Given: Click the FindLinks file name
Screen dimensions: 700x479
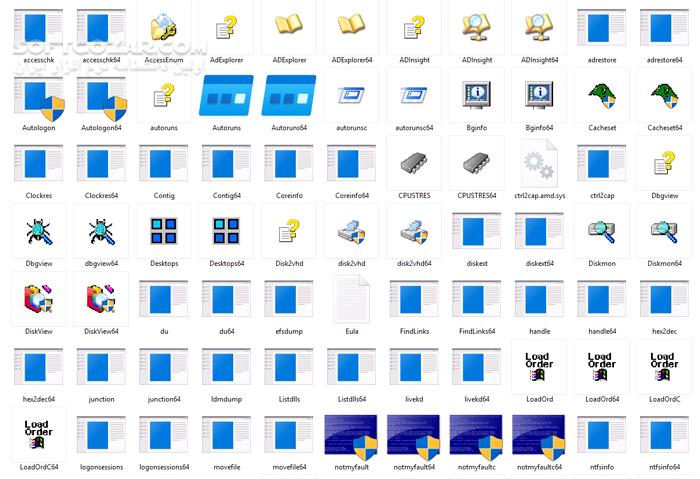Looking at the screenshot, I should [414, 331].
